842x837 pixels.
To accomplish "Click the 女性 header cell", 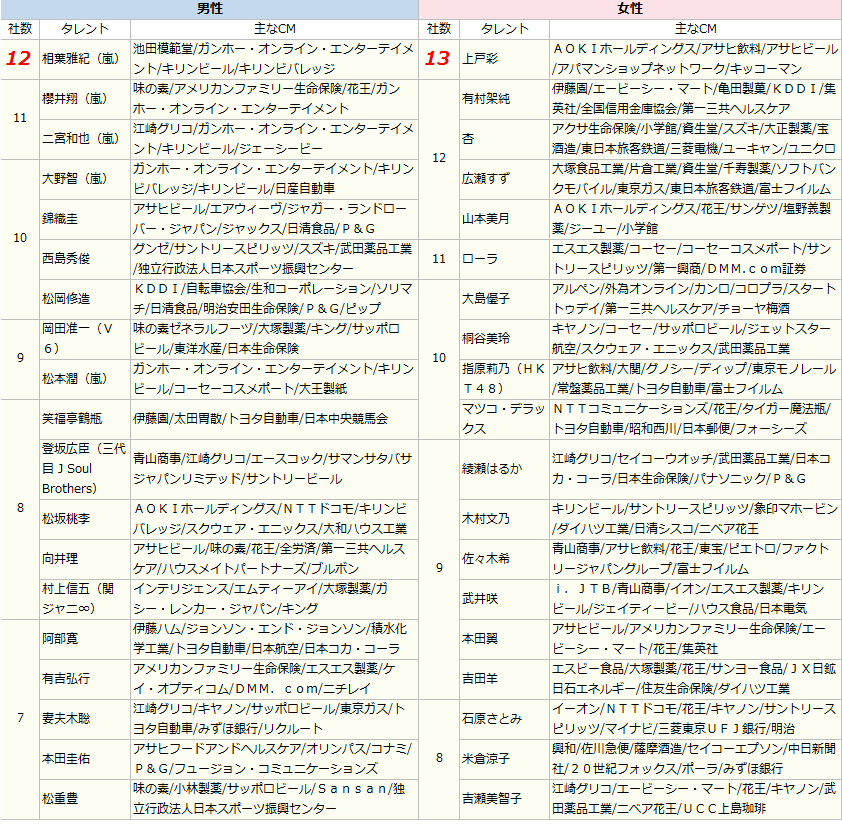I will coord(630,9).
